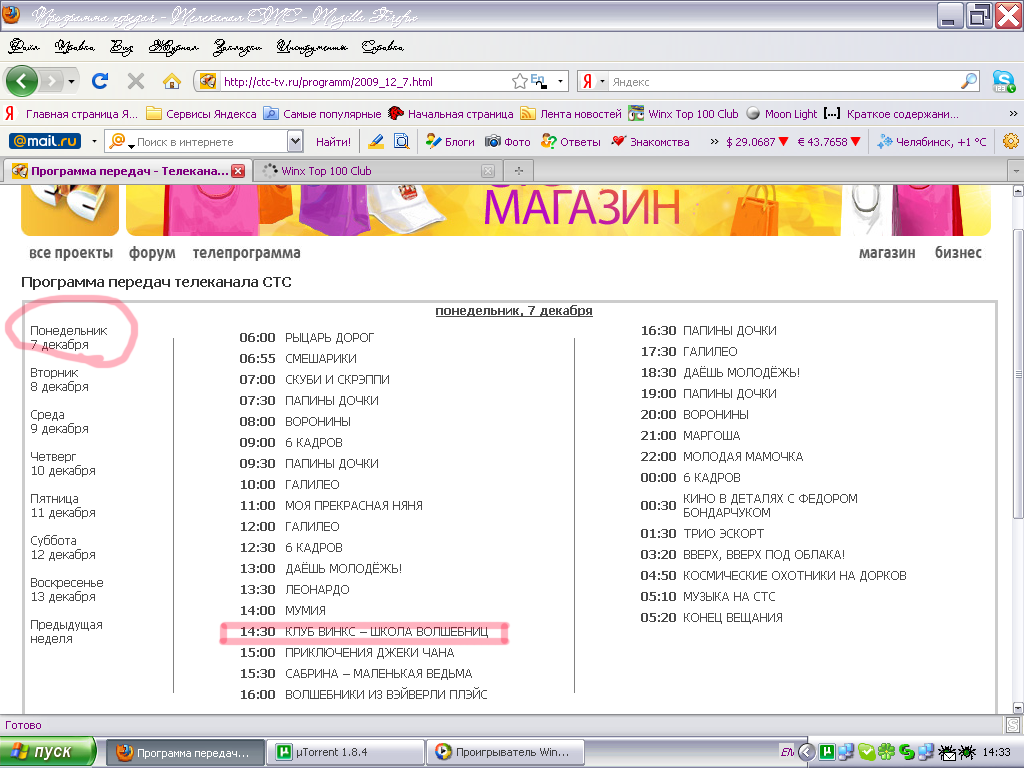This screenshot has height=768, width=1024.
Task: Click the magnifier search icon in Yandex box
Action: 969,81
